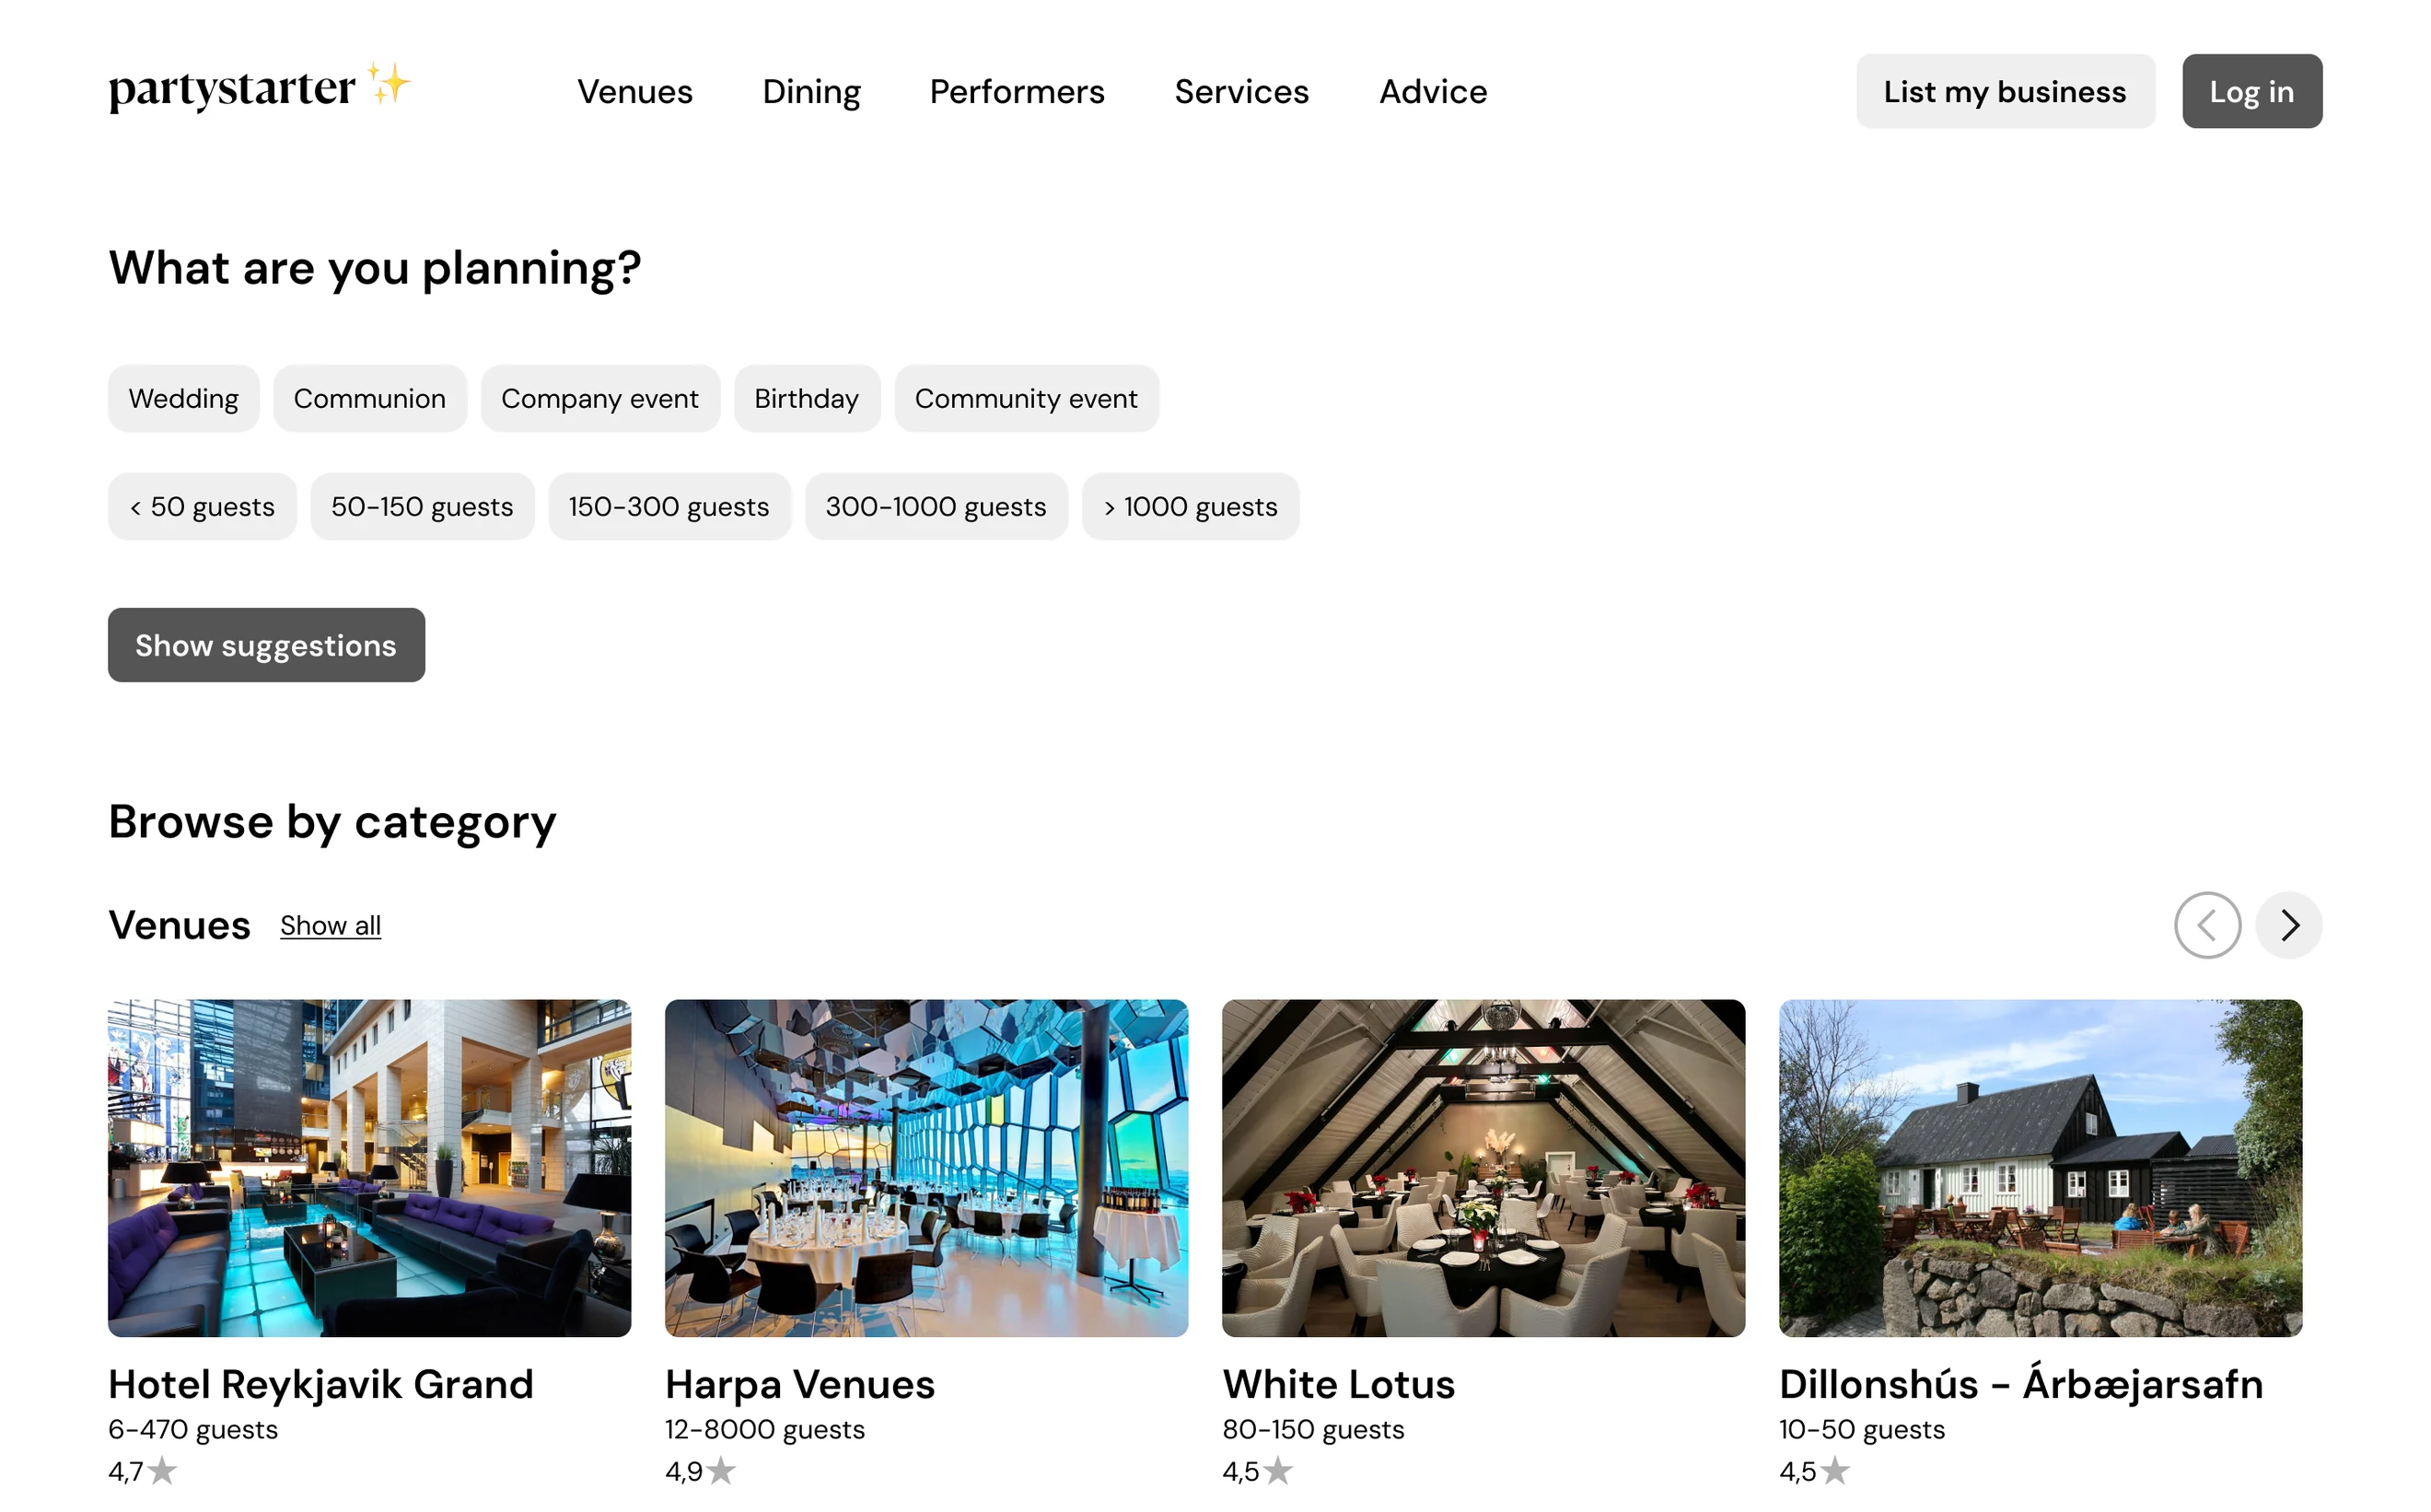Click Dillonshús 4,5 star rating
This screenshot has height=1512, width=2431.
pos(1814,1471)
